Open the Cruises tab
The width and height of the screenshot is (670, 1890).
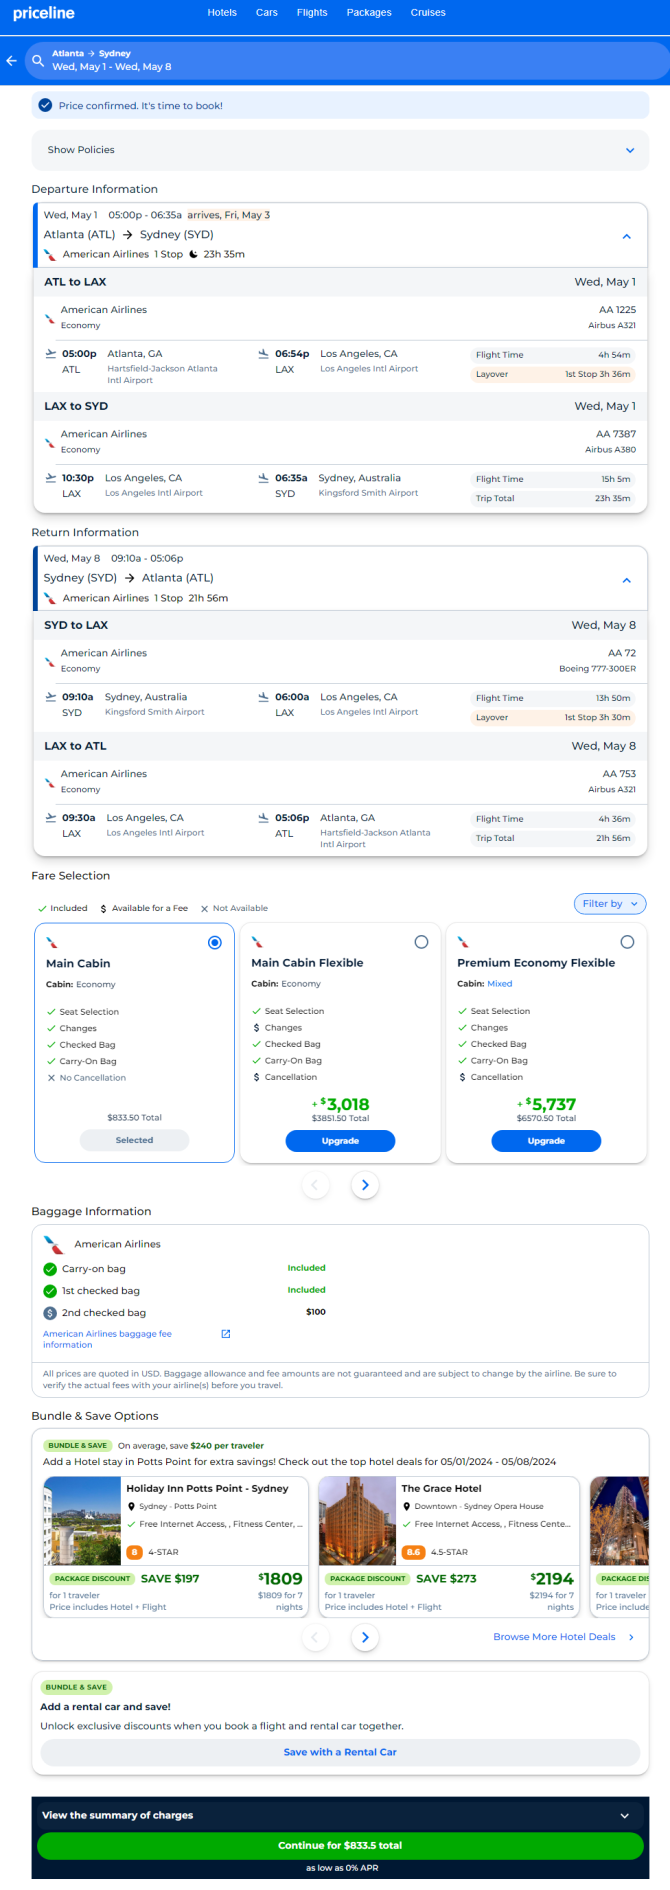[x=428, y=13]
